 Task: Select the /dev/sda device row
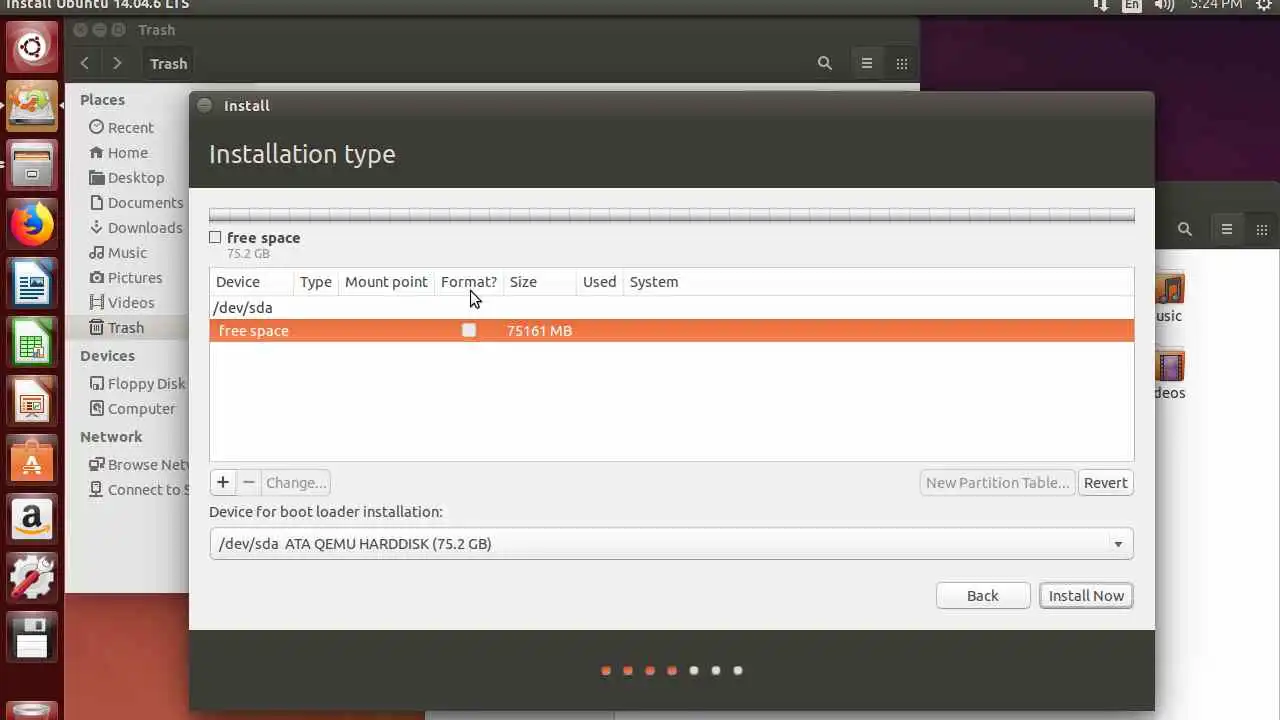672,307
